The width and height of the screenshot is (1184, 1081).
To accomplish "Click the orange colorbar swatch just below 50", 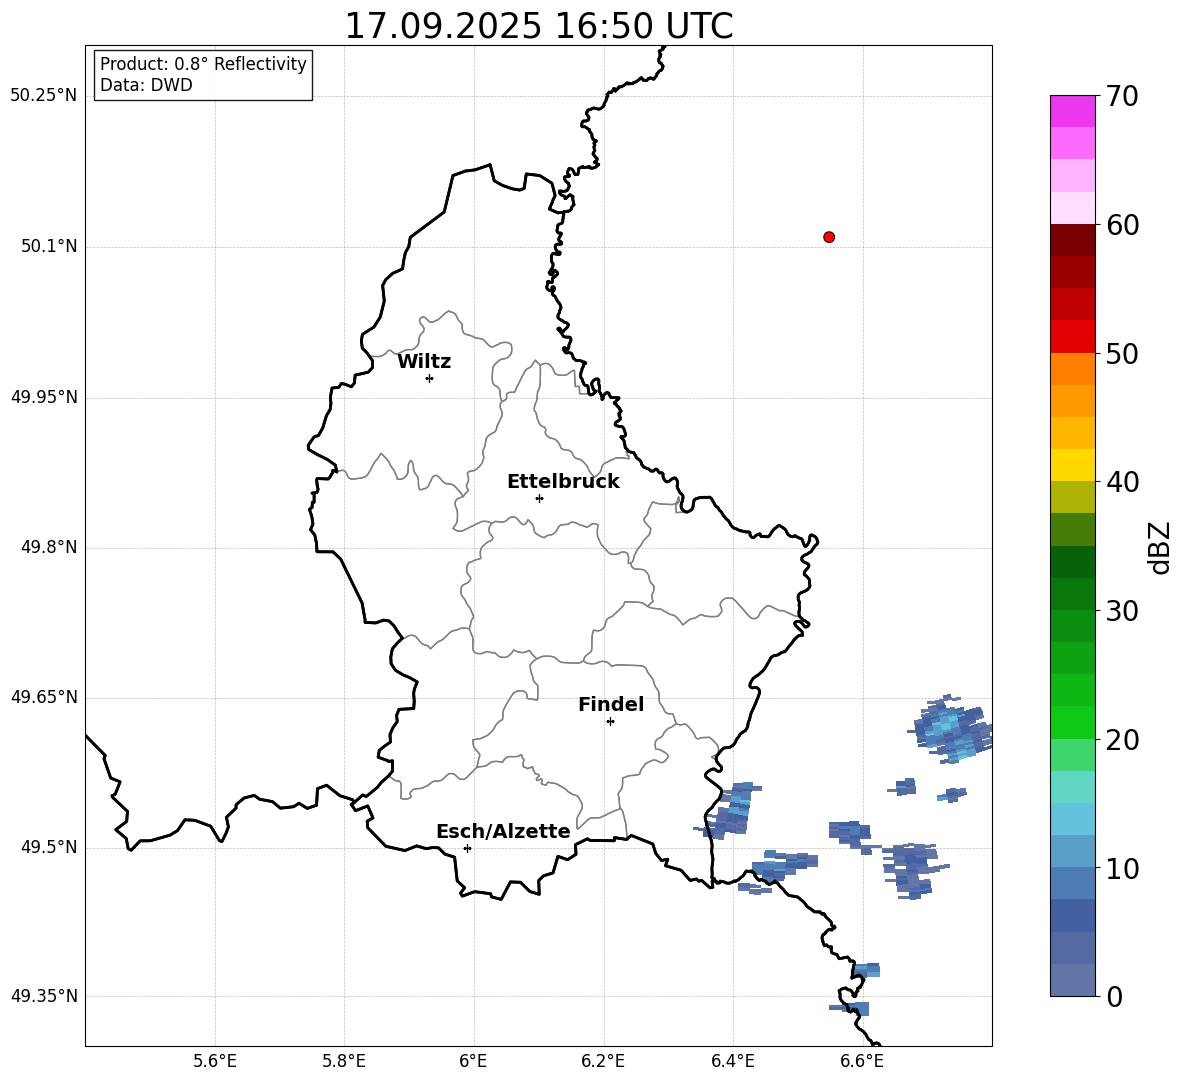I will [1072, 369].
